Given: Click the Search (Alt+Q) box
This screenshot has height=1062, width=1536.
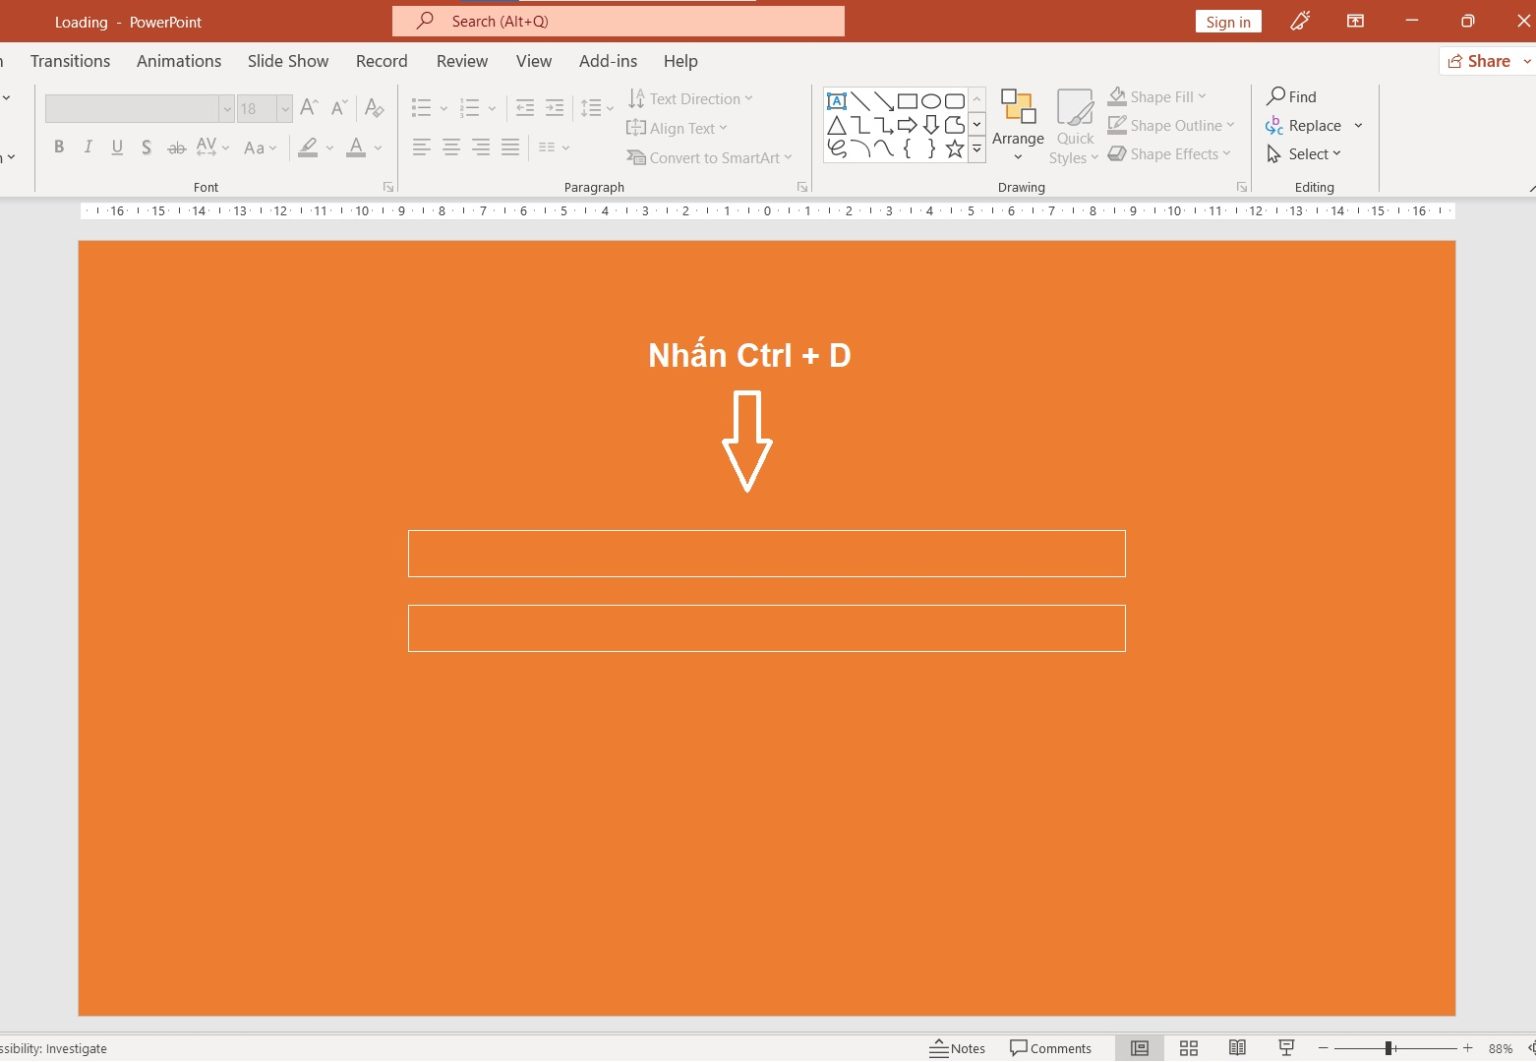Looking at the screenshot, I should tap(618, 21).
